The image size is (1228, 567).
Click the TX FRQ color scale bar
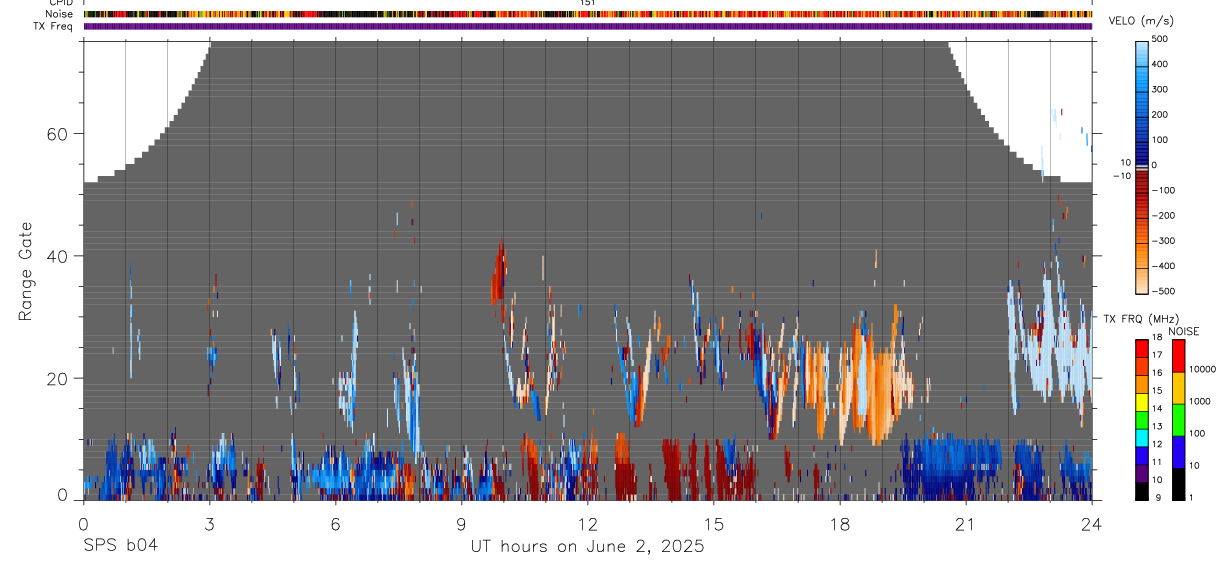point(1142,420)
